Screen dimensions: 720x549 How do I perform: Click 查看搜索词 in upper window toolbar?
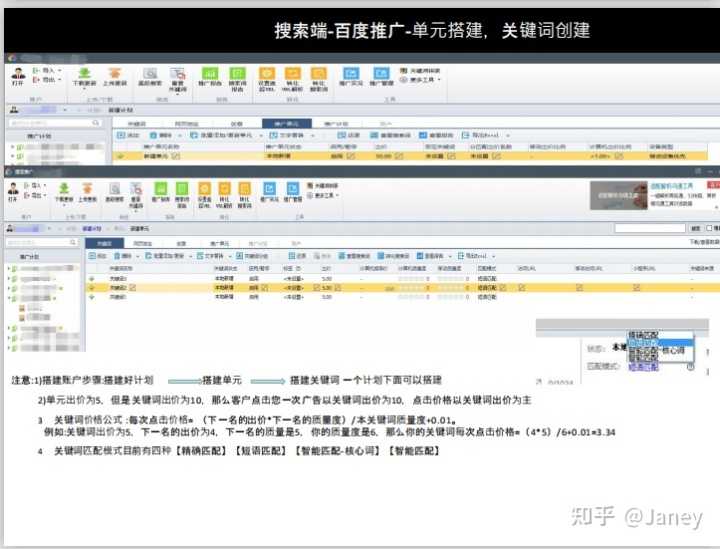click(x=390, y=135)
